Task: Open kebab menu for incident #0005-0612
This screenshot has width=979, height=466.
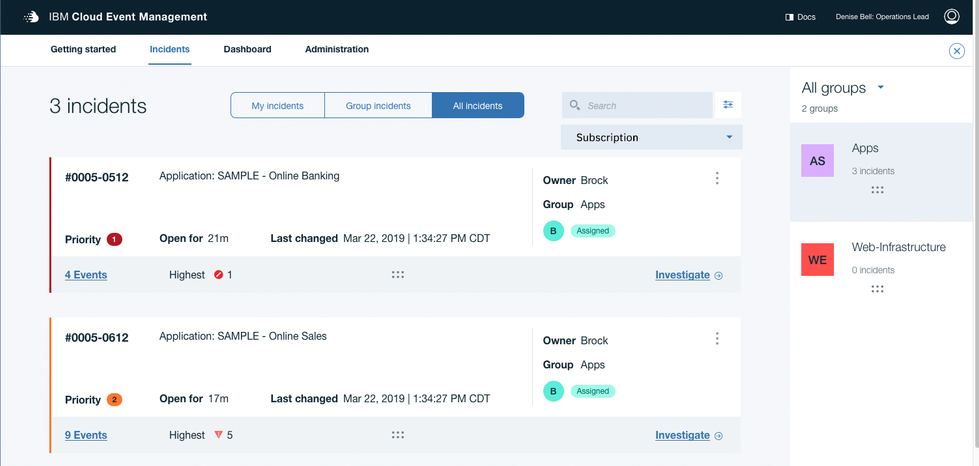Action: [717, 339]
